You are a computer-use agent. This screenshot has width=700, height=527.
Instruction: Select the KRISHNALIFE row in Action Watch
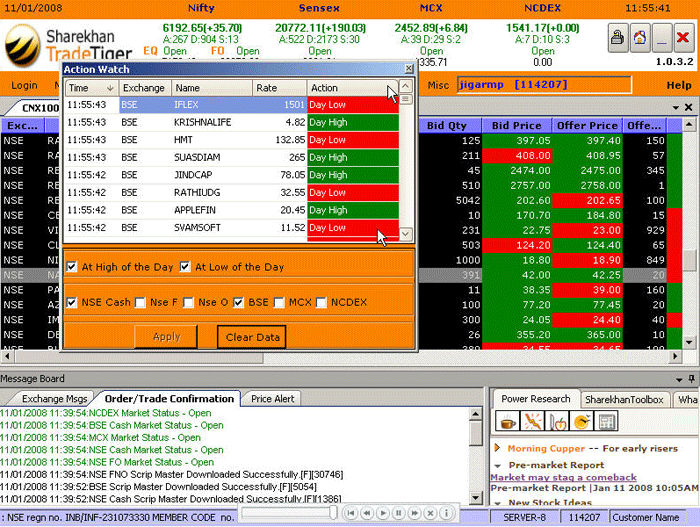tap(232, 122)
